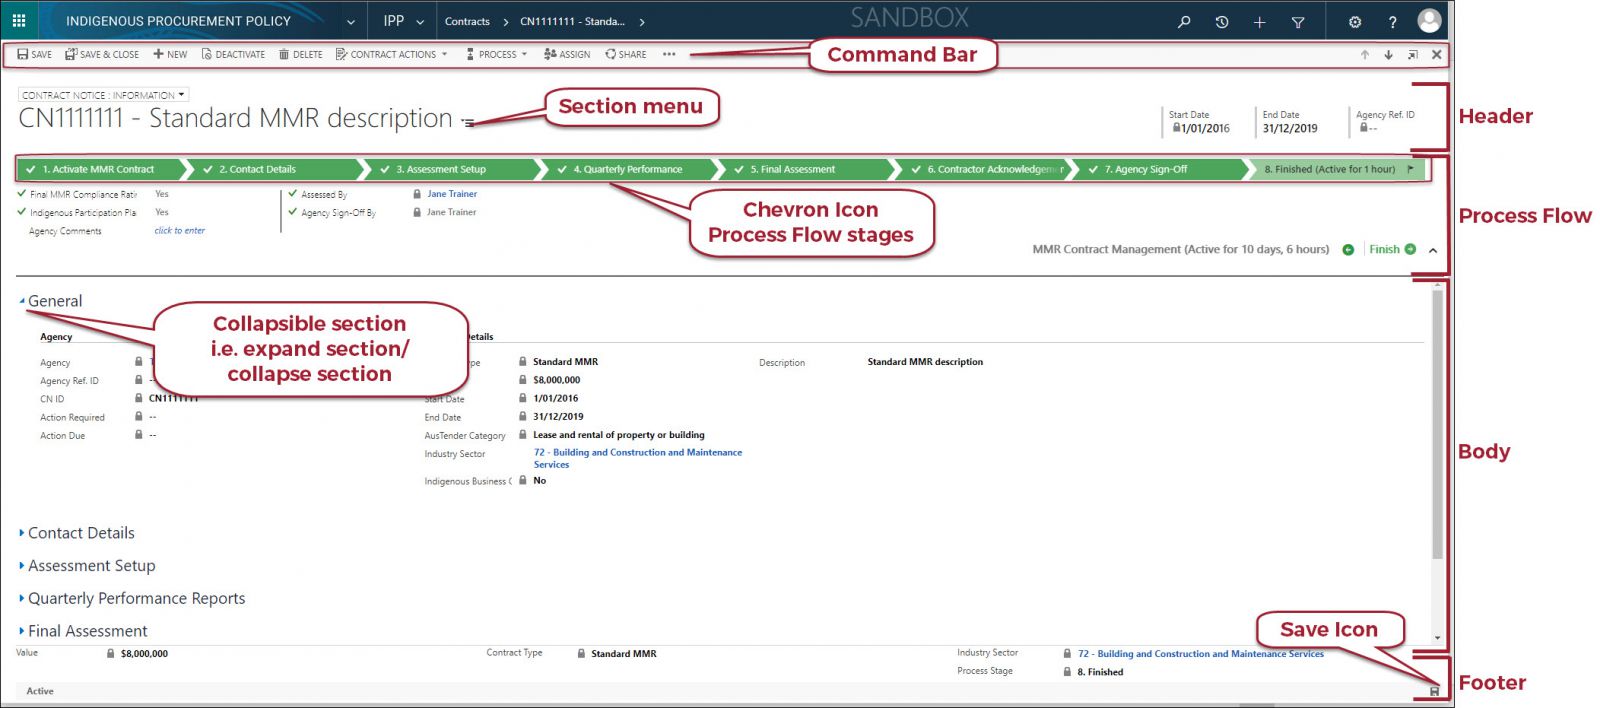
Task: Click CN1111111 - Standa... breadcrumb item
Action: (x=572, y=21)
